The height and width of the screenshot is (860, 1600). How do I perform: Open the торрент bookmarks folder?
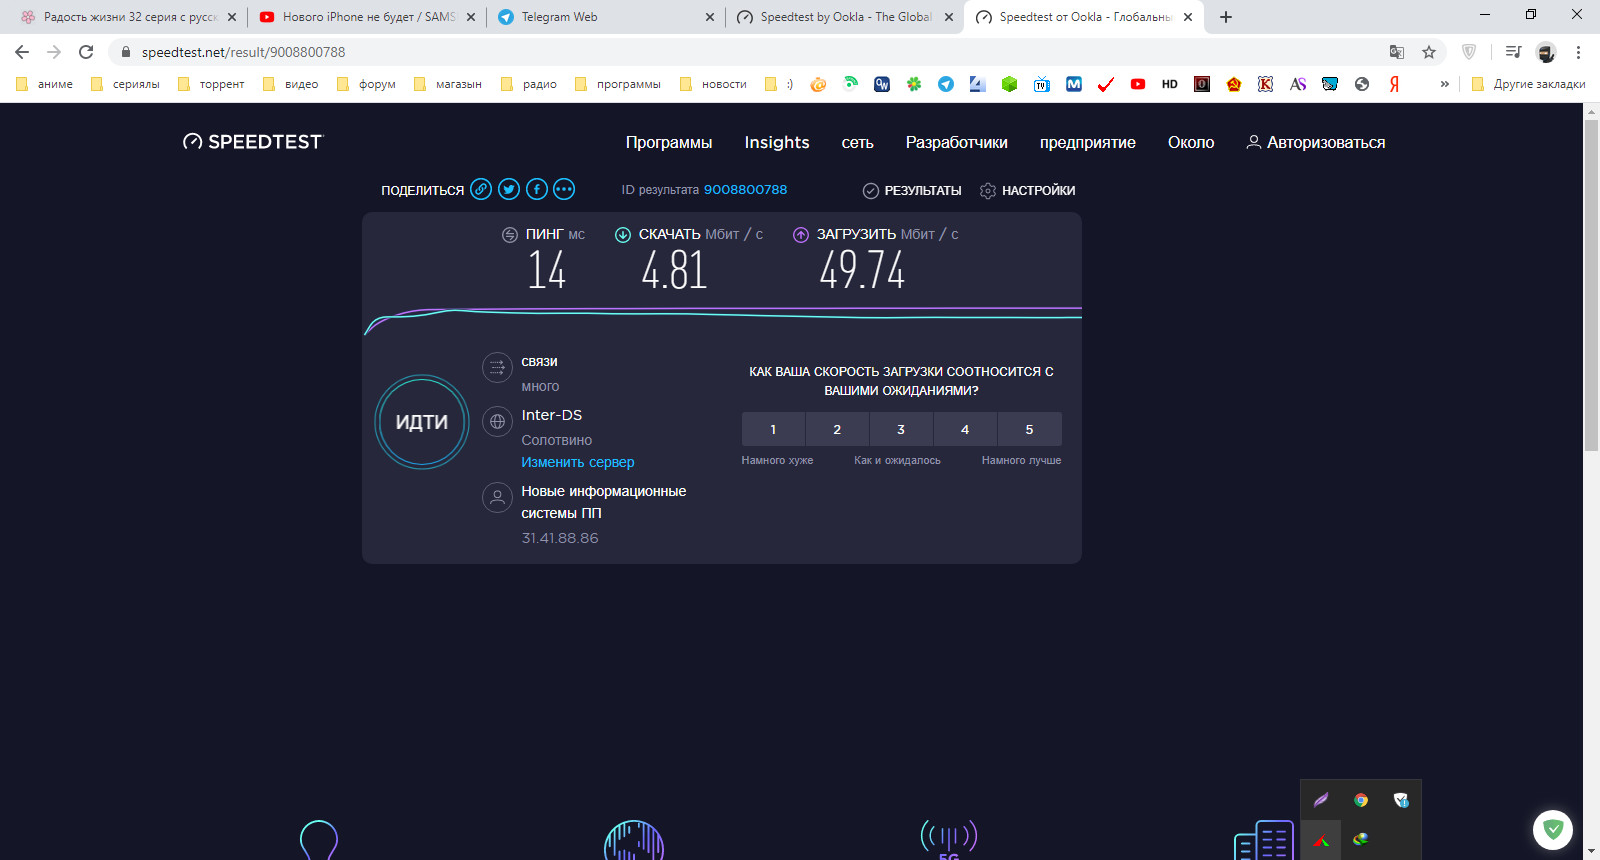211,84
